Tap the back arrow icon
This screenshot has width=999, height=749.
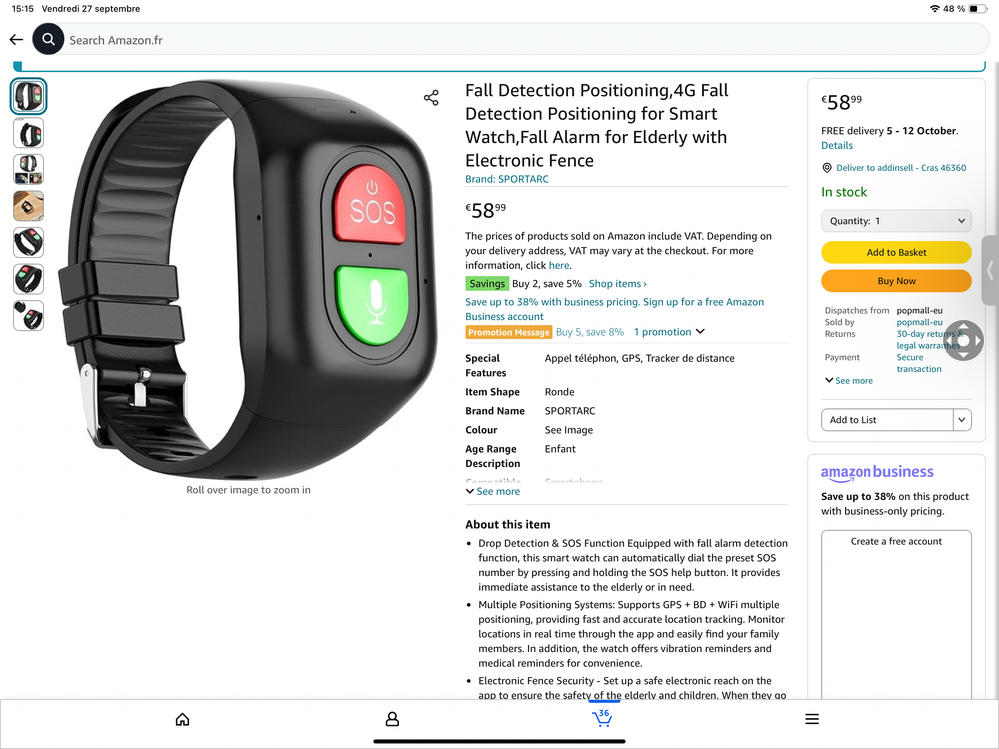click(x=16, y=39)
